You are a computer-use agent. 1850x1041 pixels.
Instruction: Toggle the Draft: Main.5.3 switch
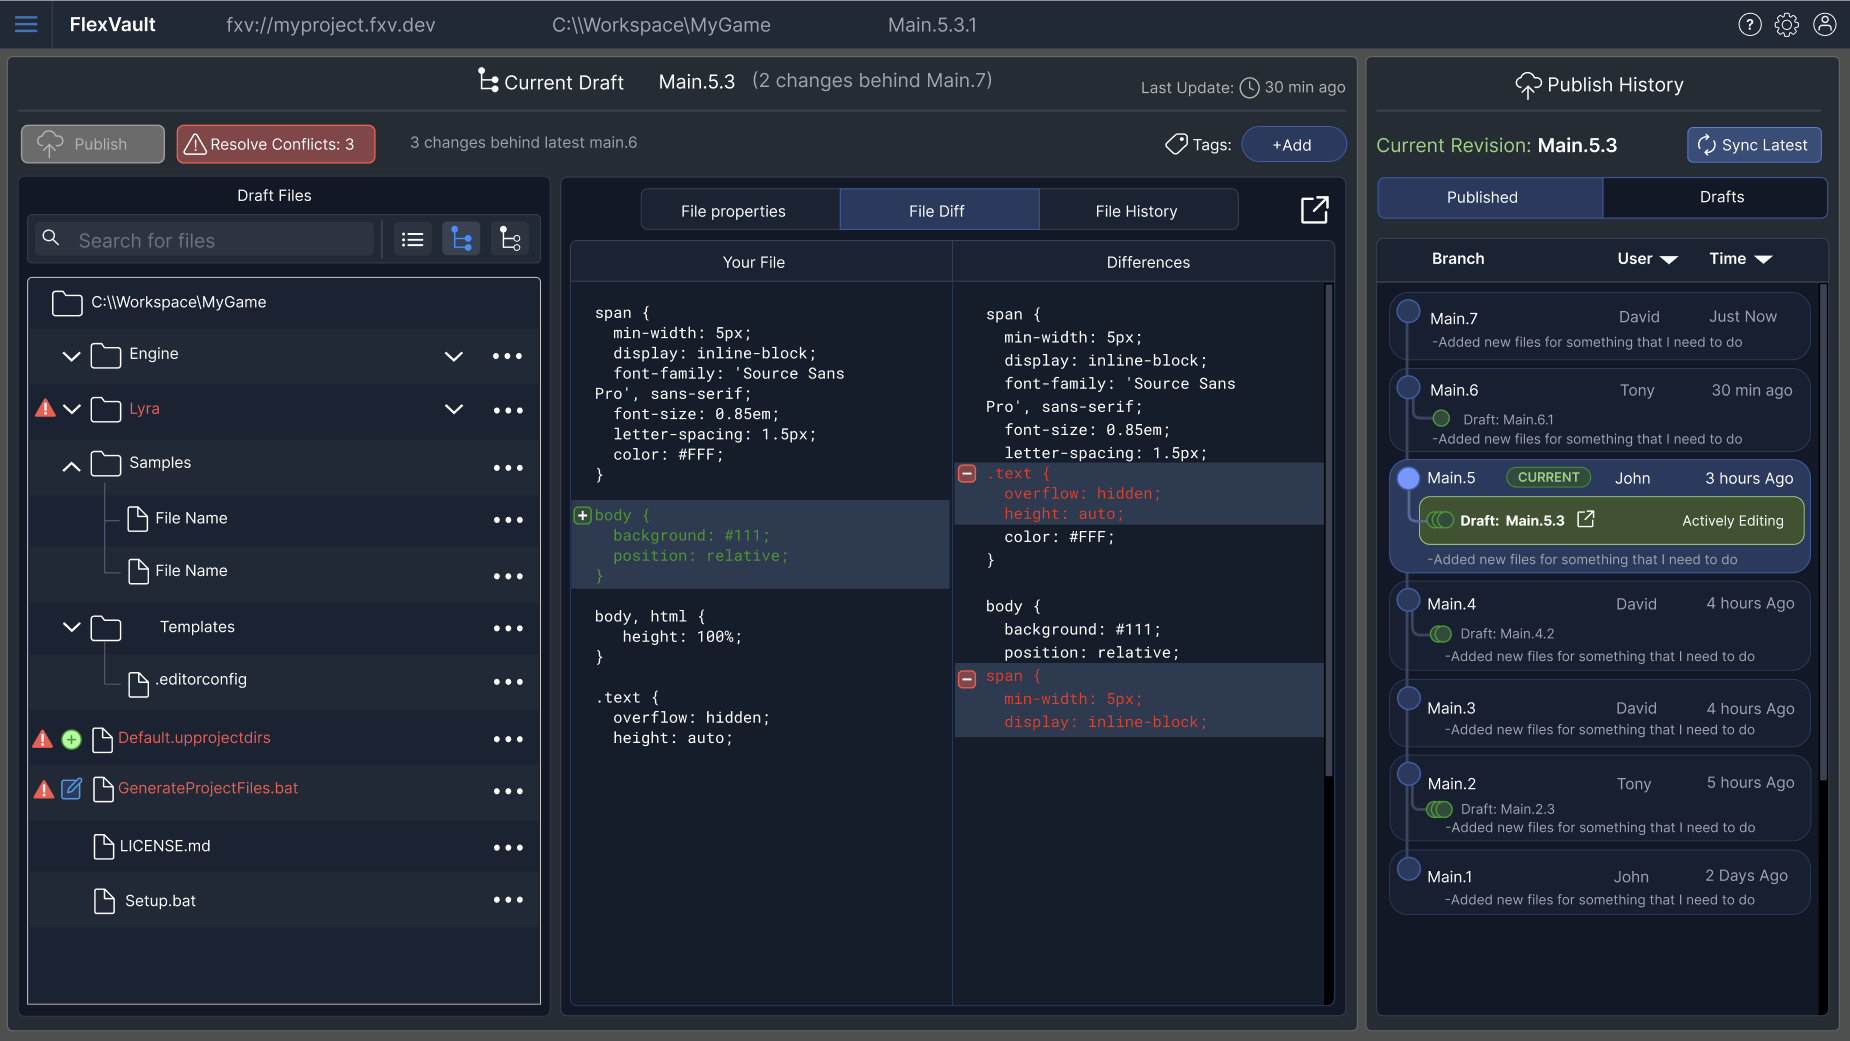pyautogui.click(x=1441, y=520)
